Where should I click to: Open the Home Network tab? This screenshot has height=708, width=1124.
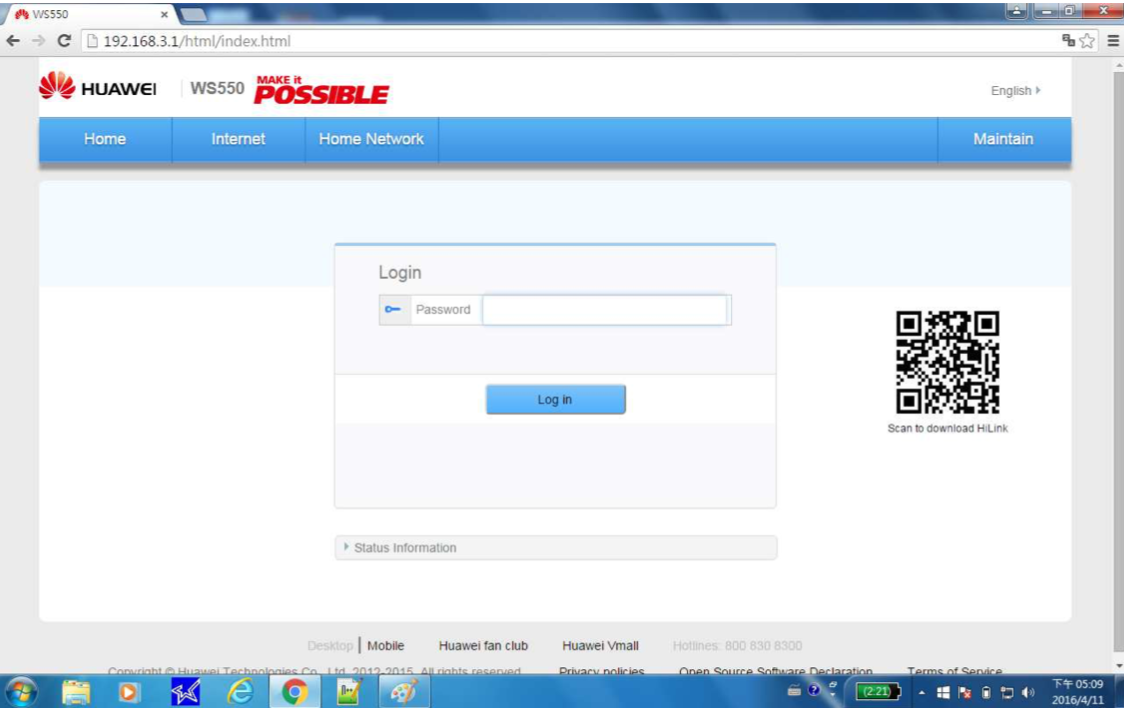(x=371, y=139)
